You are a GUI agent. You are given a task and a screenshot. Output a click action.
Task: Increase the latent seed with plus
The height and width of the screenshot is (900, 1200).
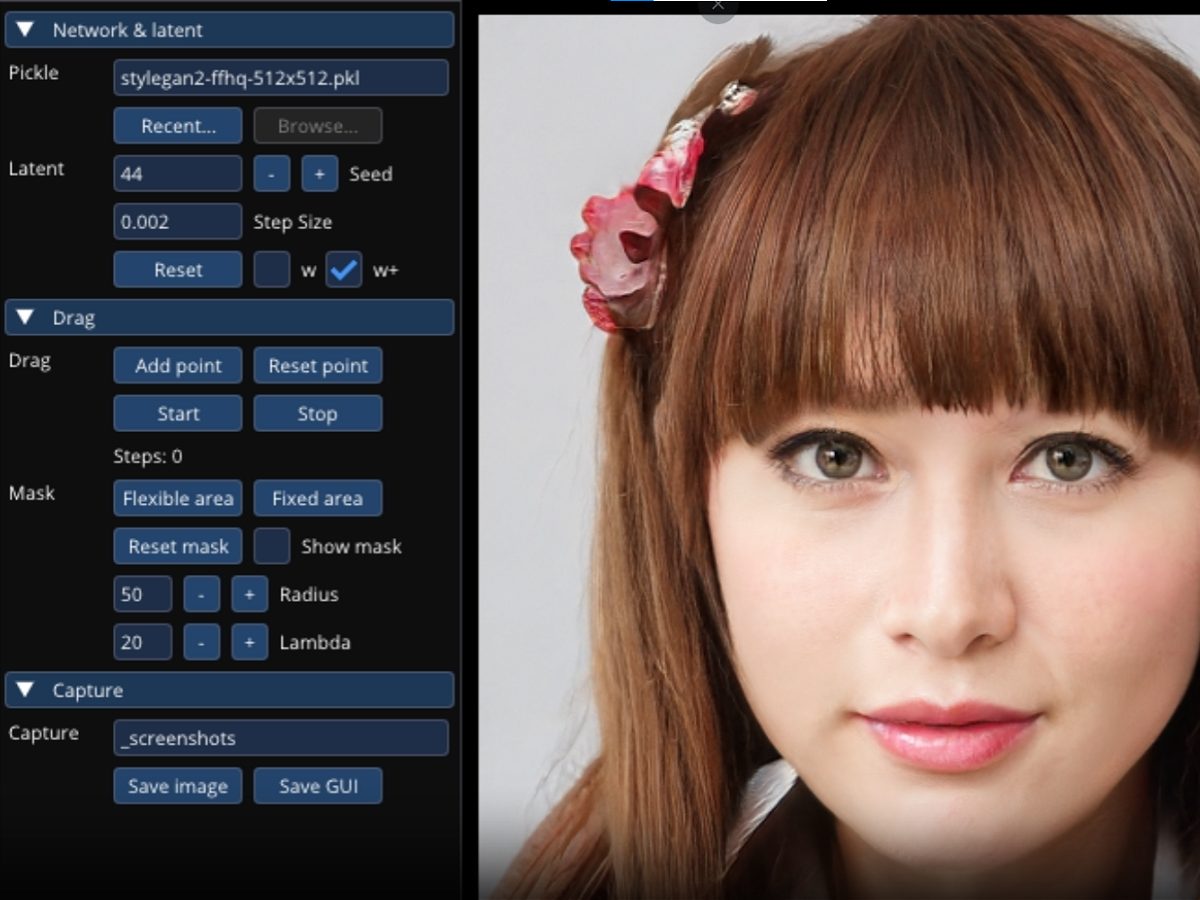pos(319,174)
